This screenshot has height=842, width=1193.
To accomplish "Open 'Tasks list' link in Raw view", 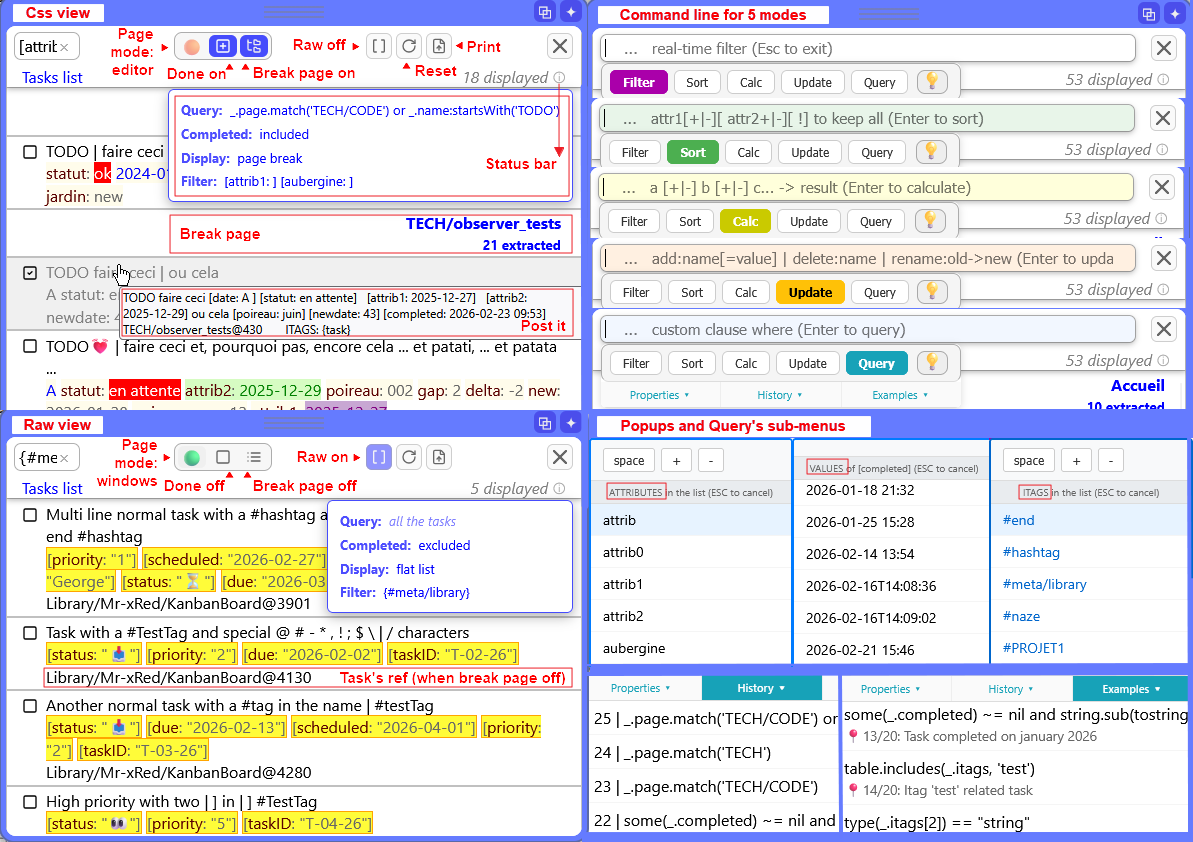I will (52, 488).
